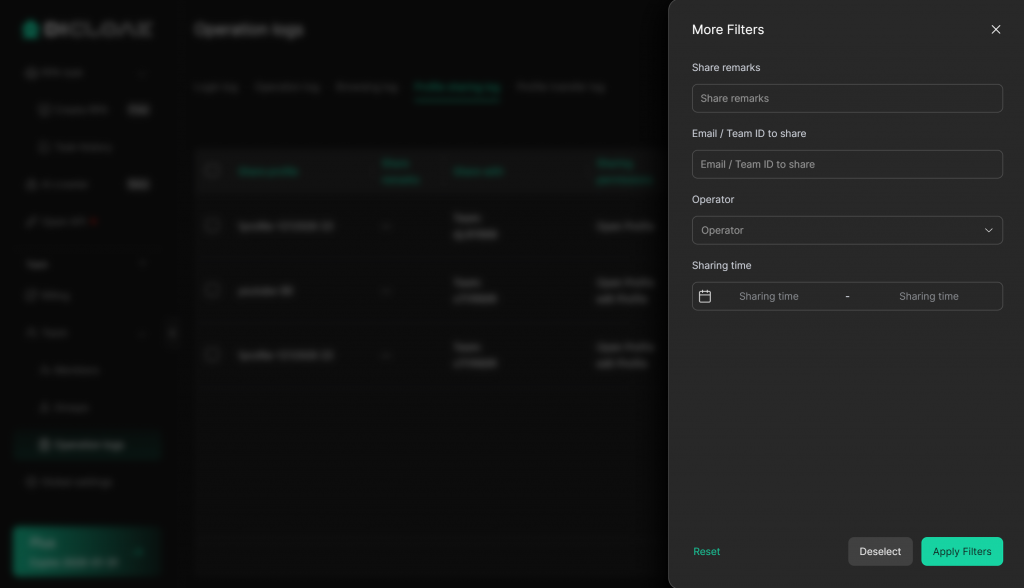Pick the start Sharing time date

coord(768,296)
